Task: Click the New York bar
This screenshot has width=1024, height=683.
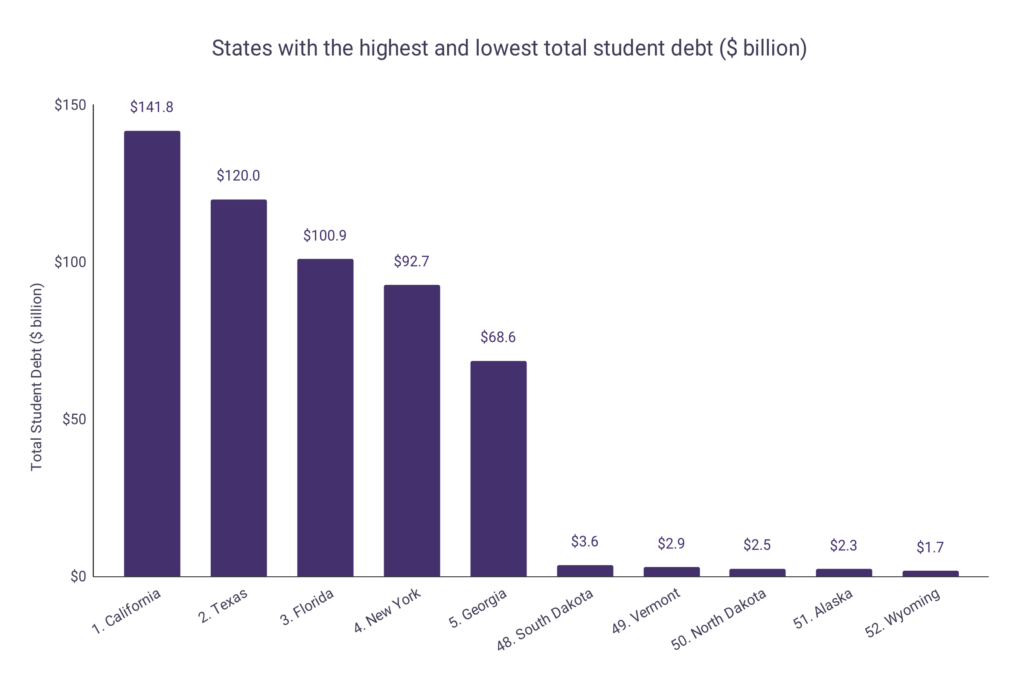Action: pos(411,431)
